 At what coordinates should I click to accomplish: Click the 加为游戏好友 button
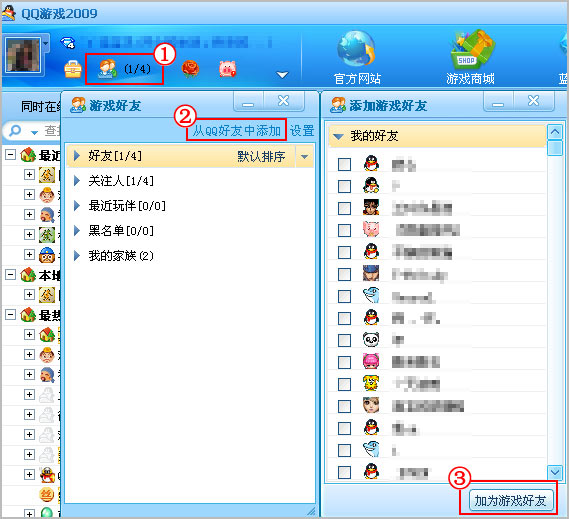point(510,500)
